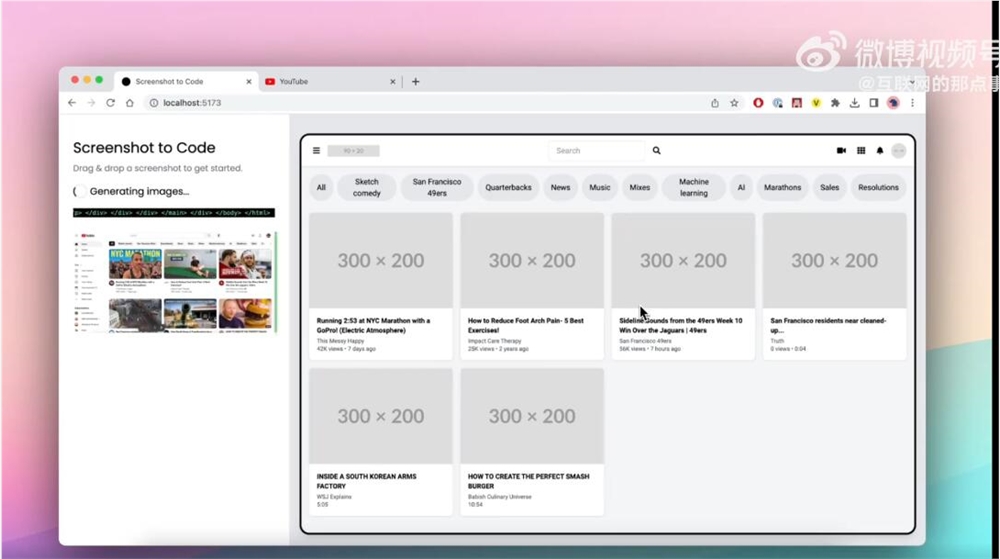
Task: Select the News chip
Action: [561, 187]
